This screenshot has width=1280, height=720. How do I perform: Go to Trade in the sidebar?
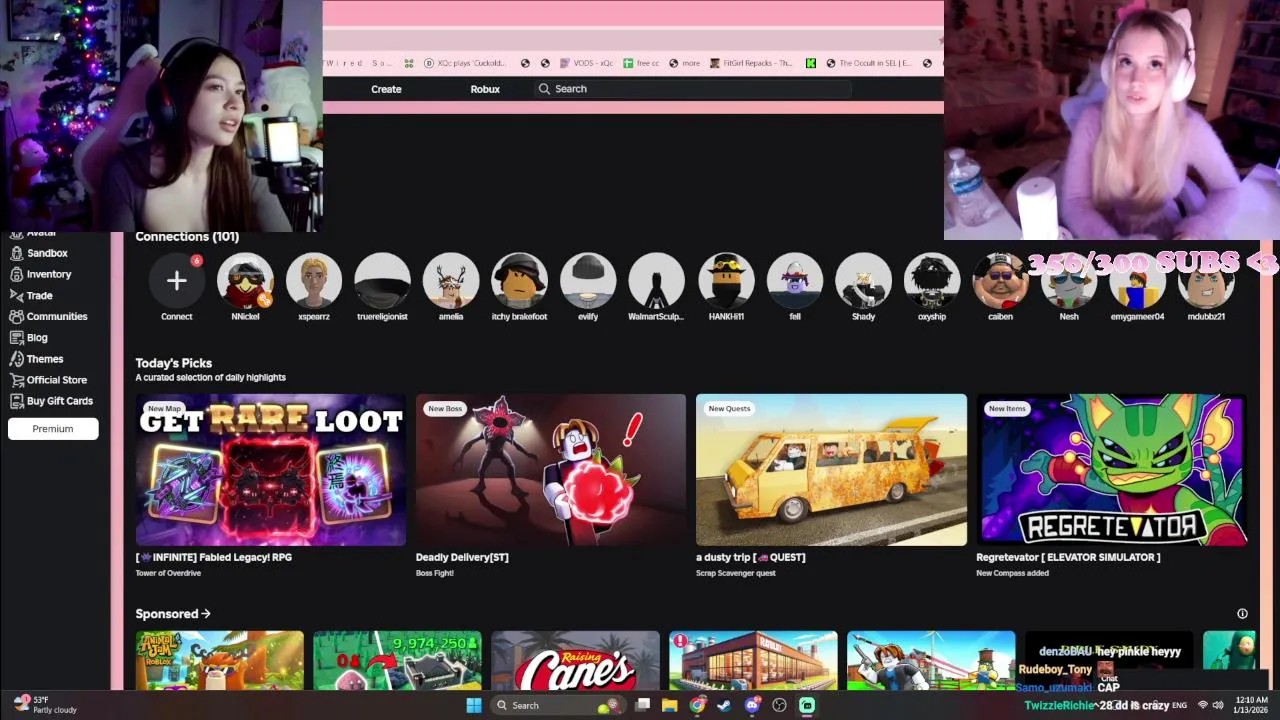(x=31, y=295)
